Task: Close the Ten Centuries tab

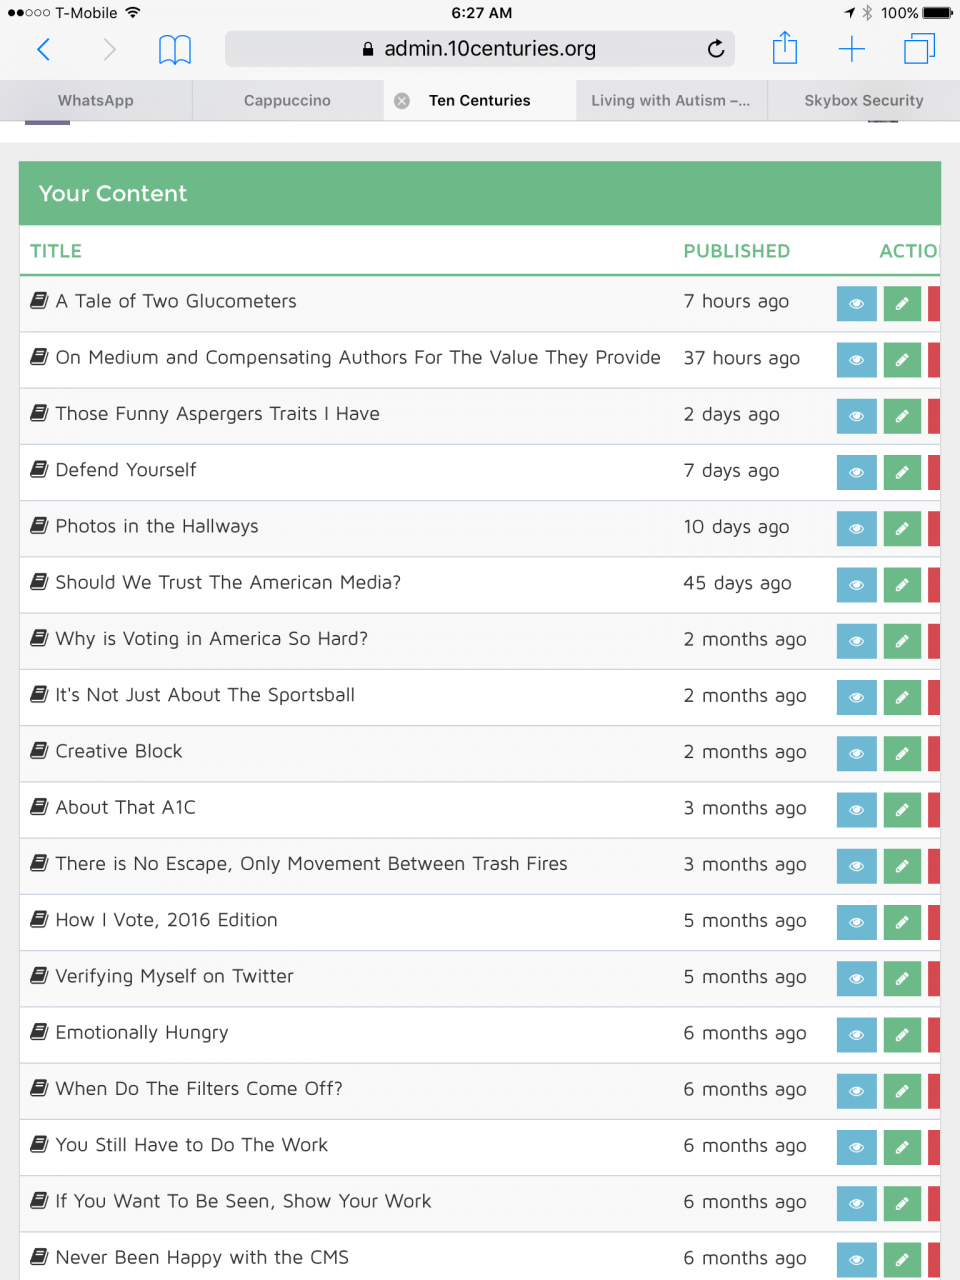Action: pyautogui.click(x=402, y=101)
